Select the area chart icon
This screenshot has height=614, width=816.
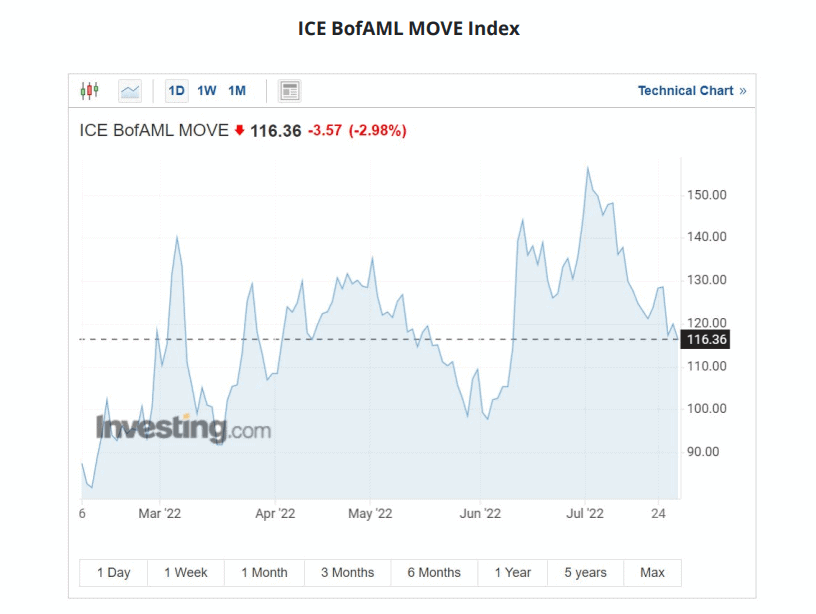click(x=130, y=91)
